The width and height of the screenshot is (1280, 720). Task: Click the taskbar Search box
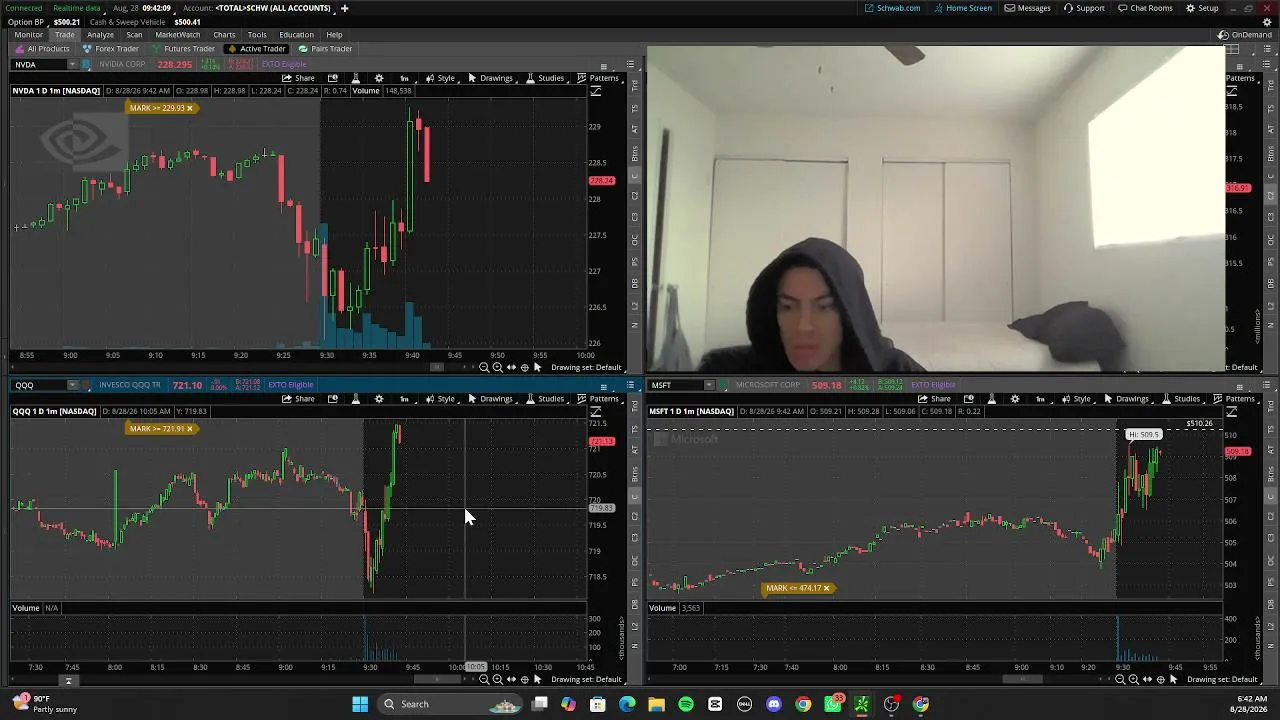tap(450, 704)
